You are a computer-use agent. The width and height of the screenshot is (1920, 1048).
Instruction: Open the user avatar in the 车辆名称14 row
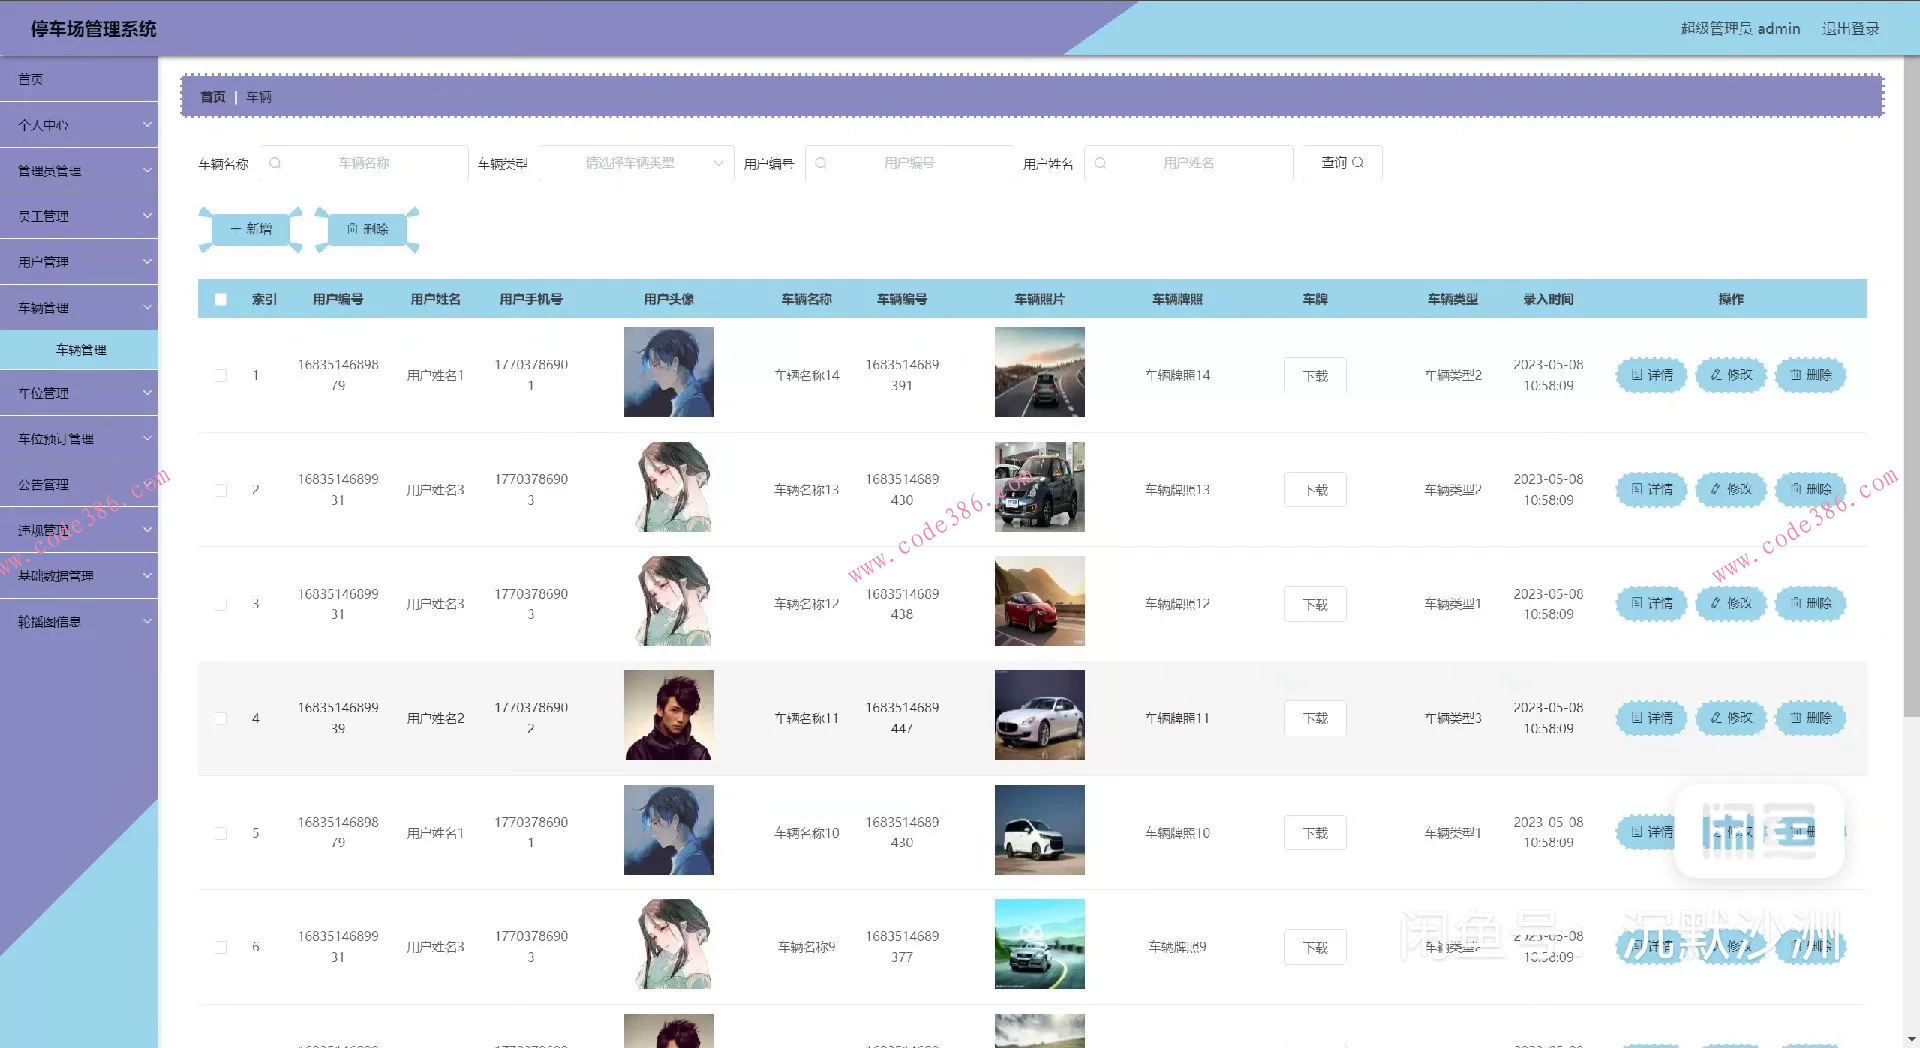pos(669,372)
